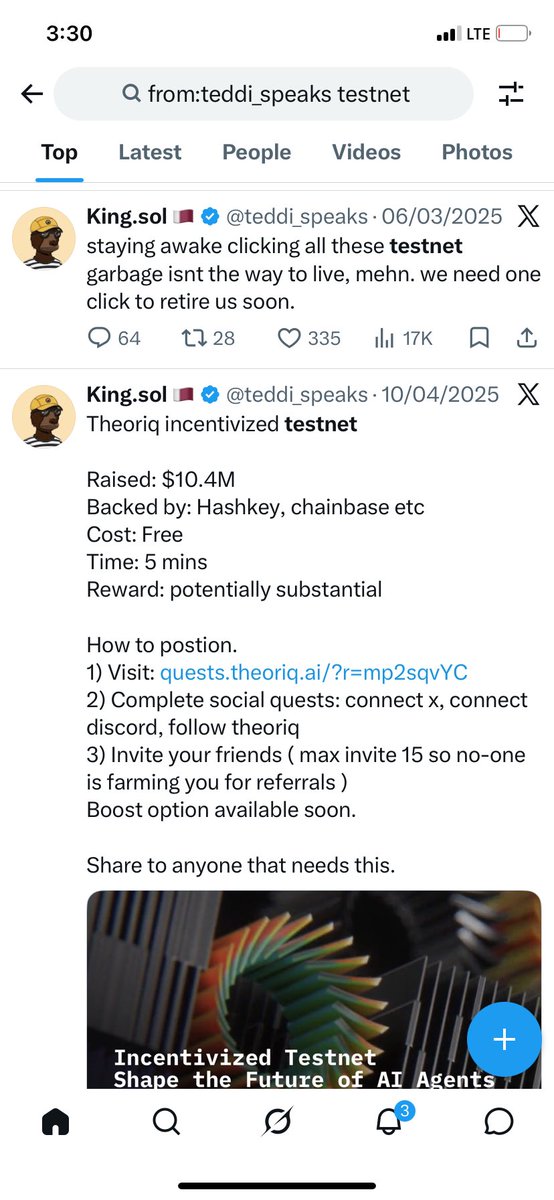
Task: Share the first tweet via share icon
Action: (527, 338)
